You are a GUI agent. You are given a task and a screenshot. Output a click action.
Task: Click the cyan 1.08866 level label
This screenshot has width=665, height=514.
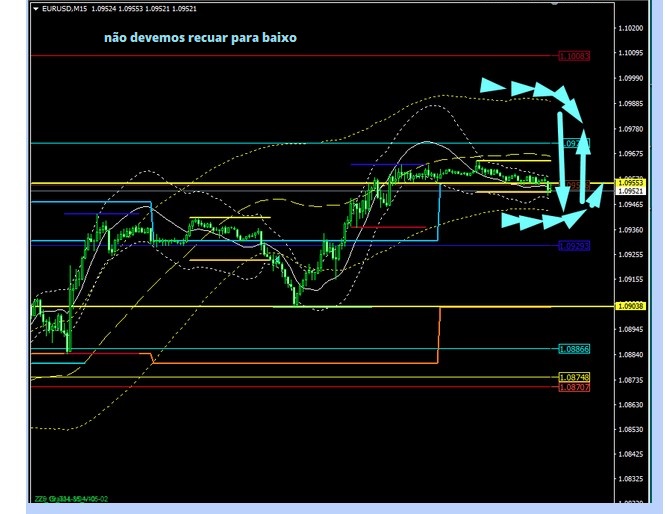click(x=574, y=349)
